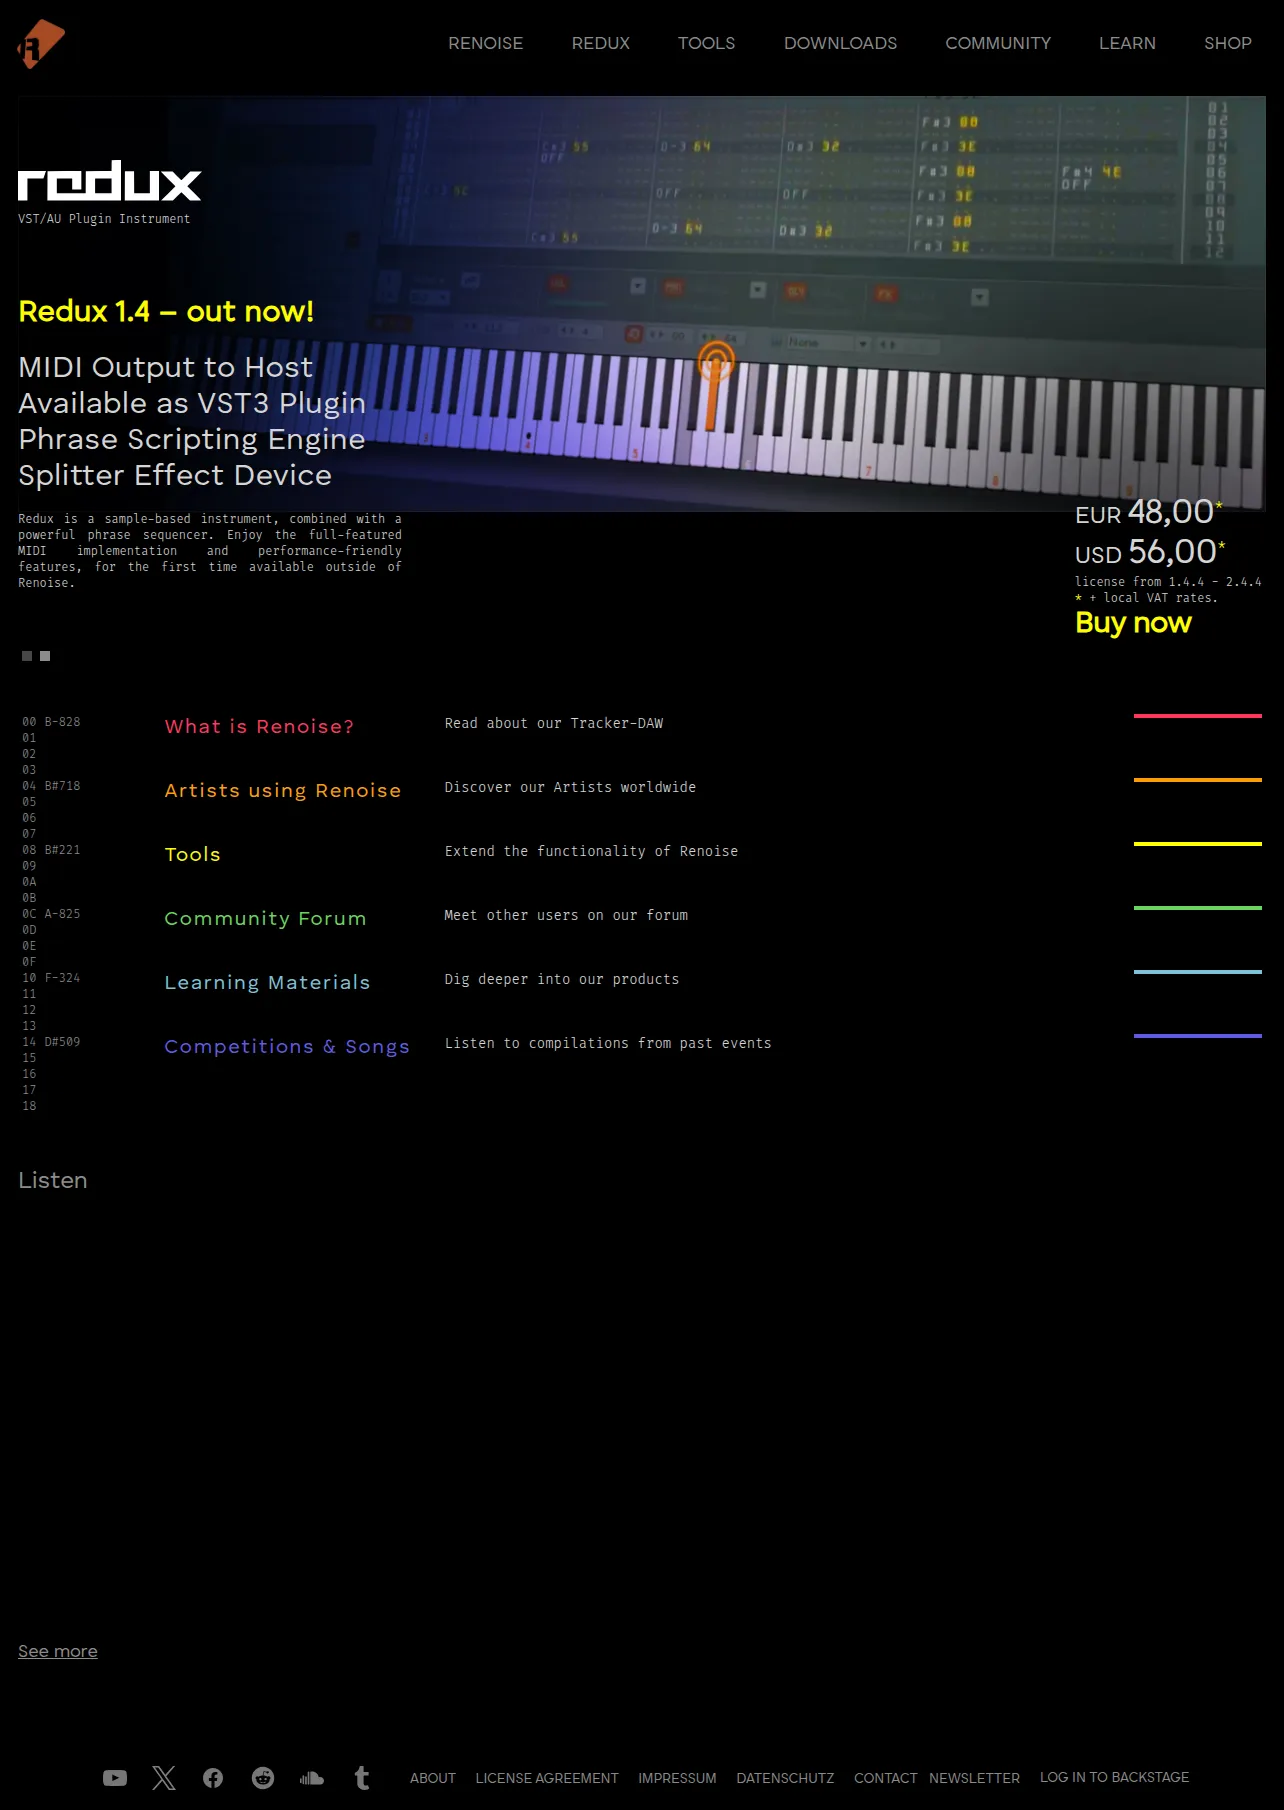1284x1810 pixels.
Task: Open the Reddit community icon
Action: pos(263,1778)
